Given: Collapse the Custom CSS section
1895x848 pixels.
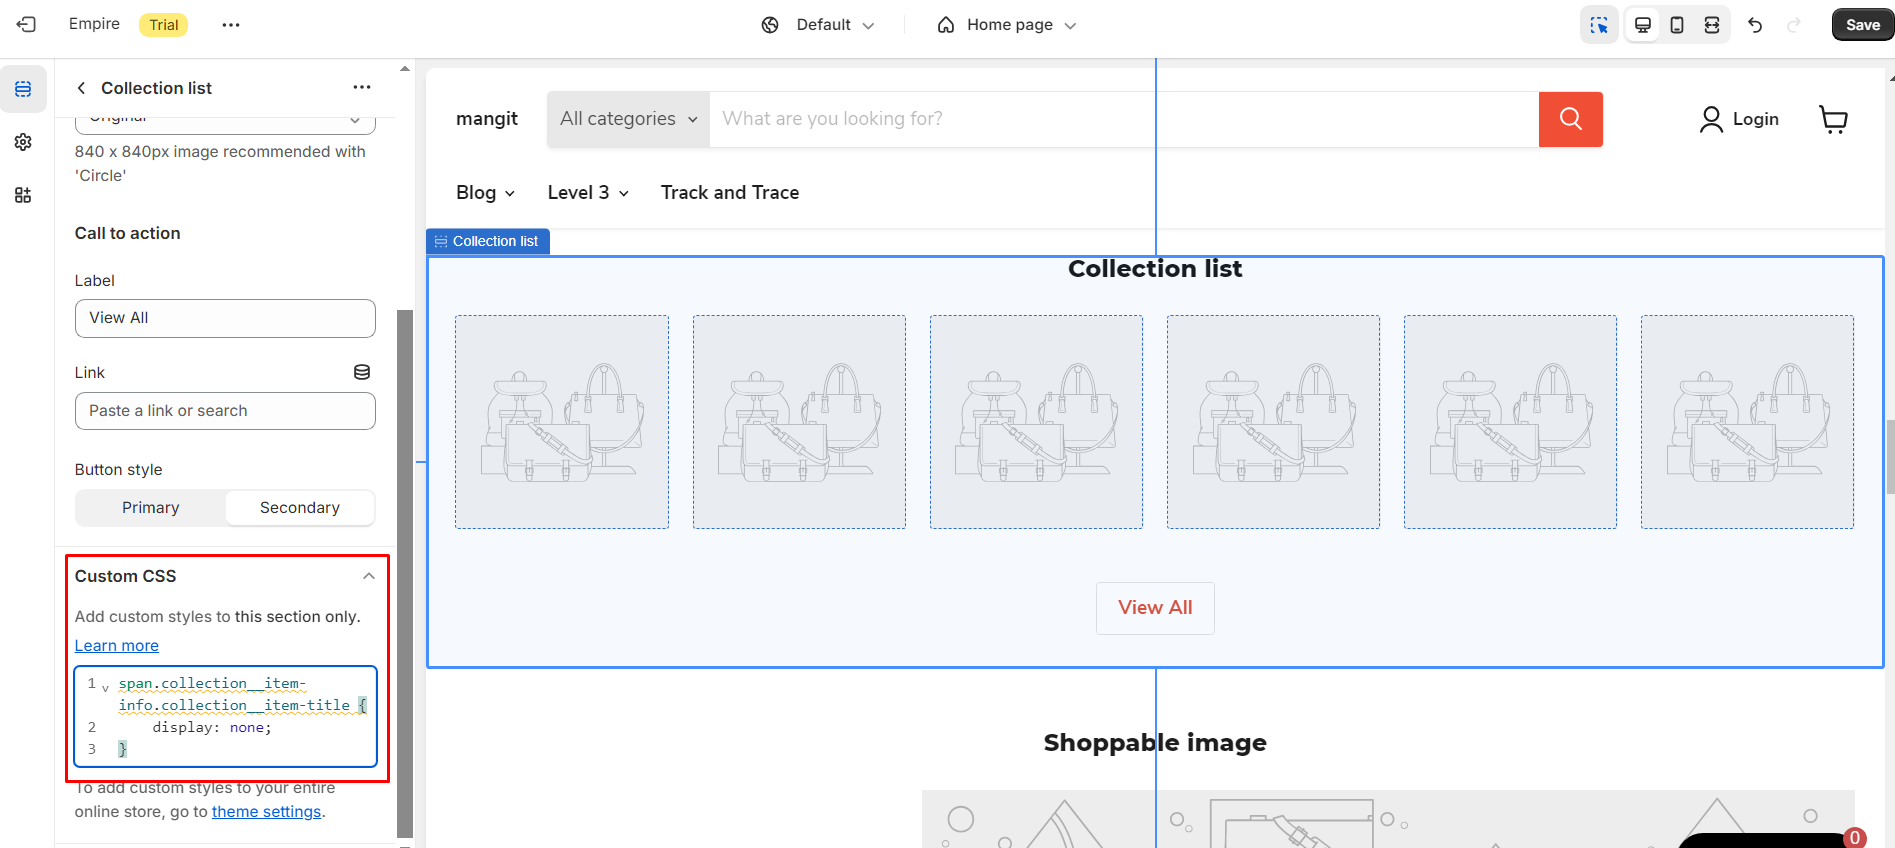Looking at the screenshot, I should tap(369, 576).
